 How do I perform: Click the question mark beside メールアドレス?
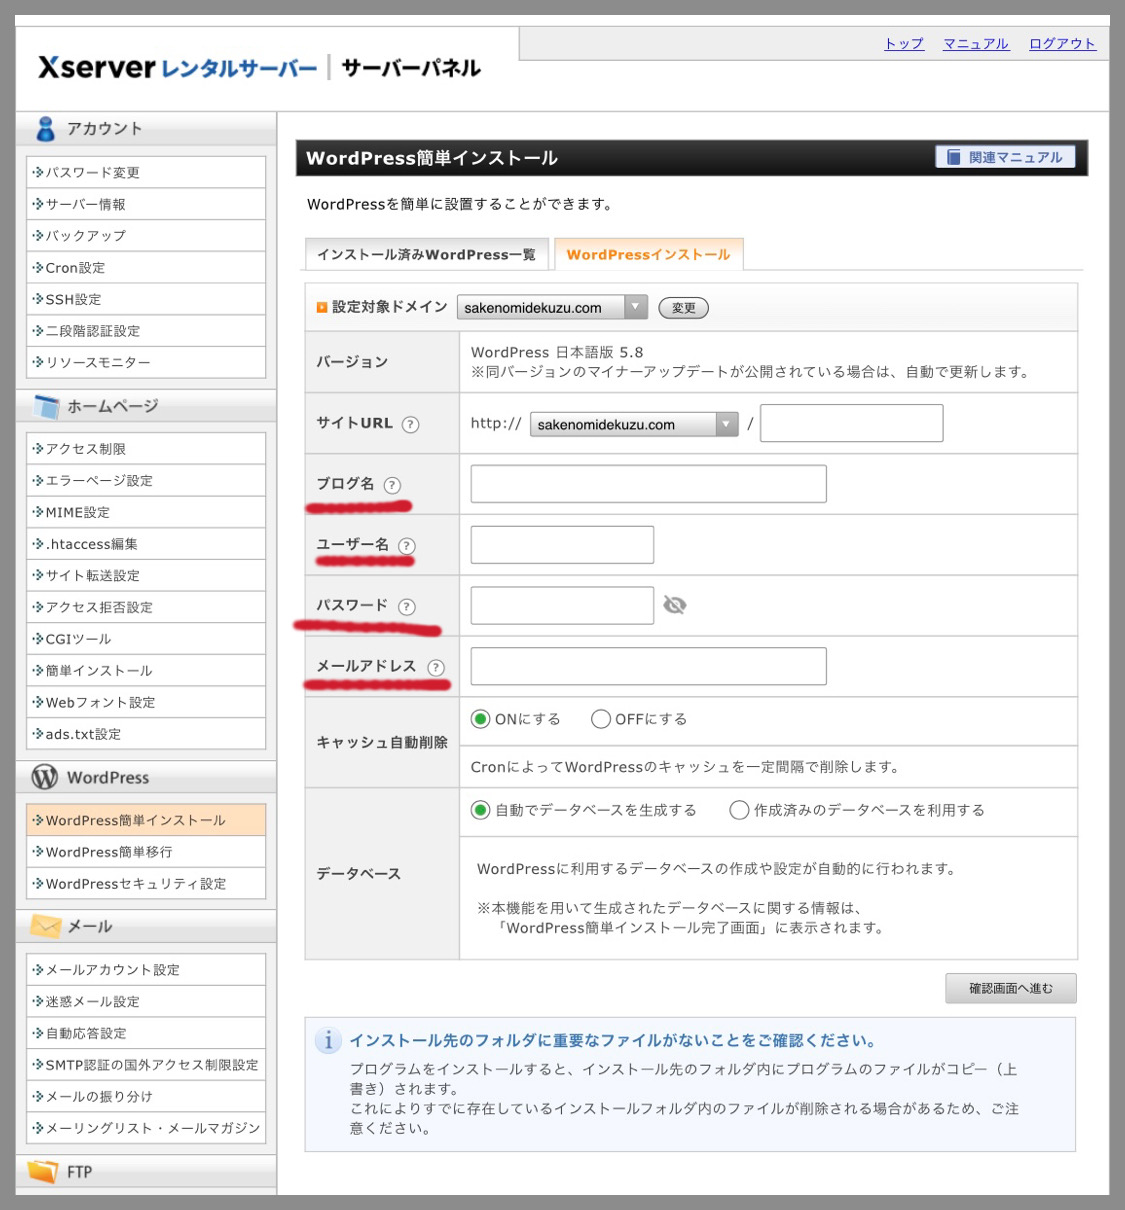click(436, 668)
